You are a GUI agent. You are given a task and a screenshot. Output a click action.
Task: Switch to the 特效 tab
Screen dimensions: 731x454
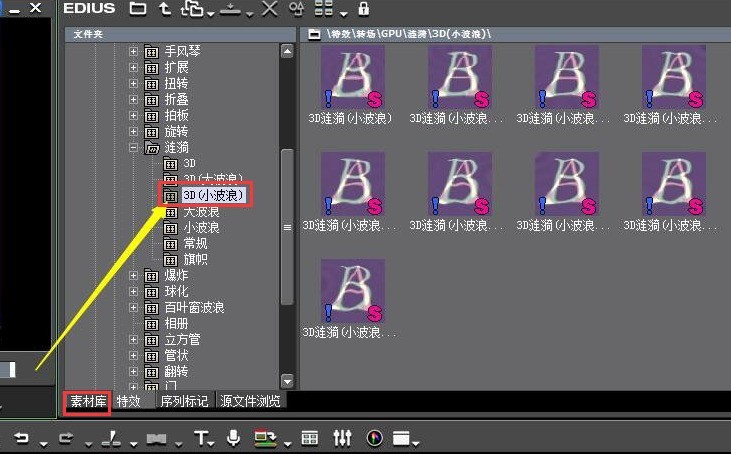[129, 401]
